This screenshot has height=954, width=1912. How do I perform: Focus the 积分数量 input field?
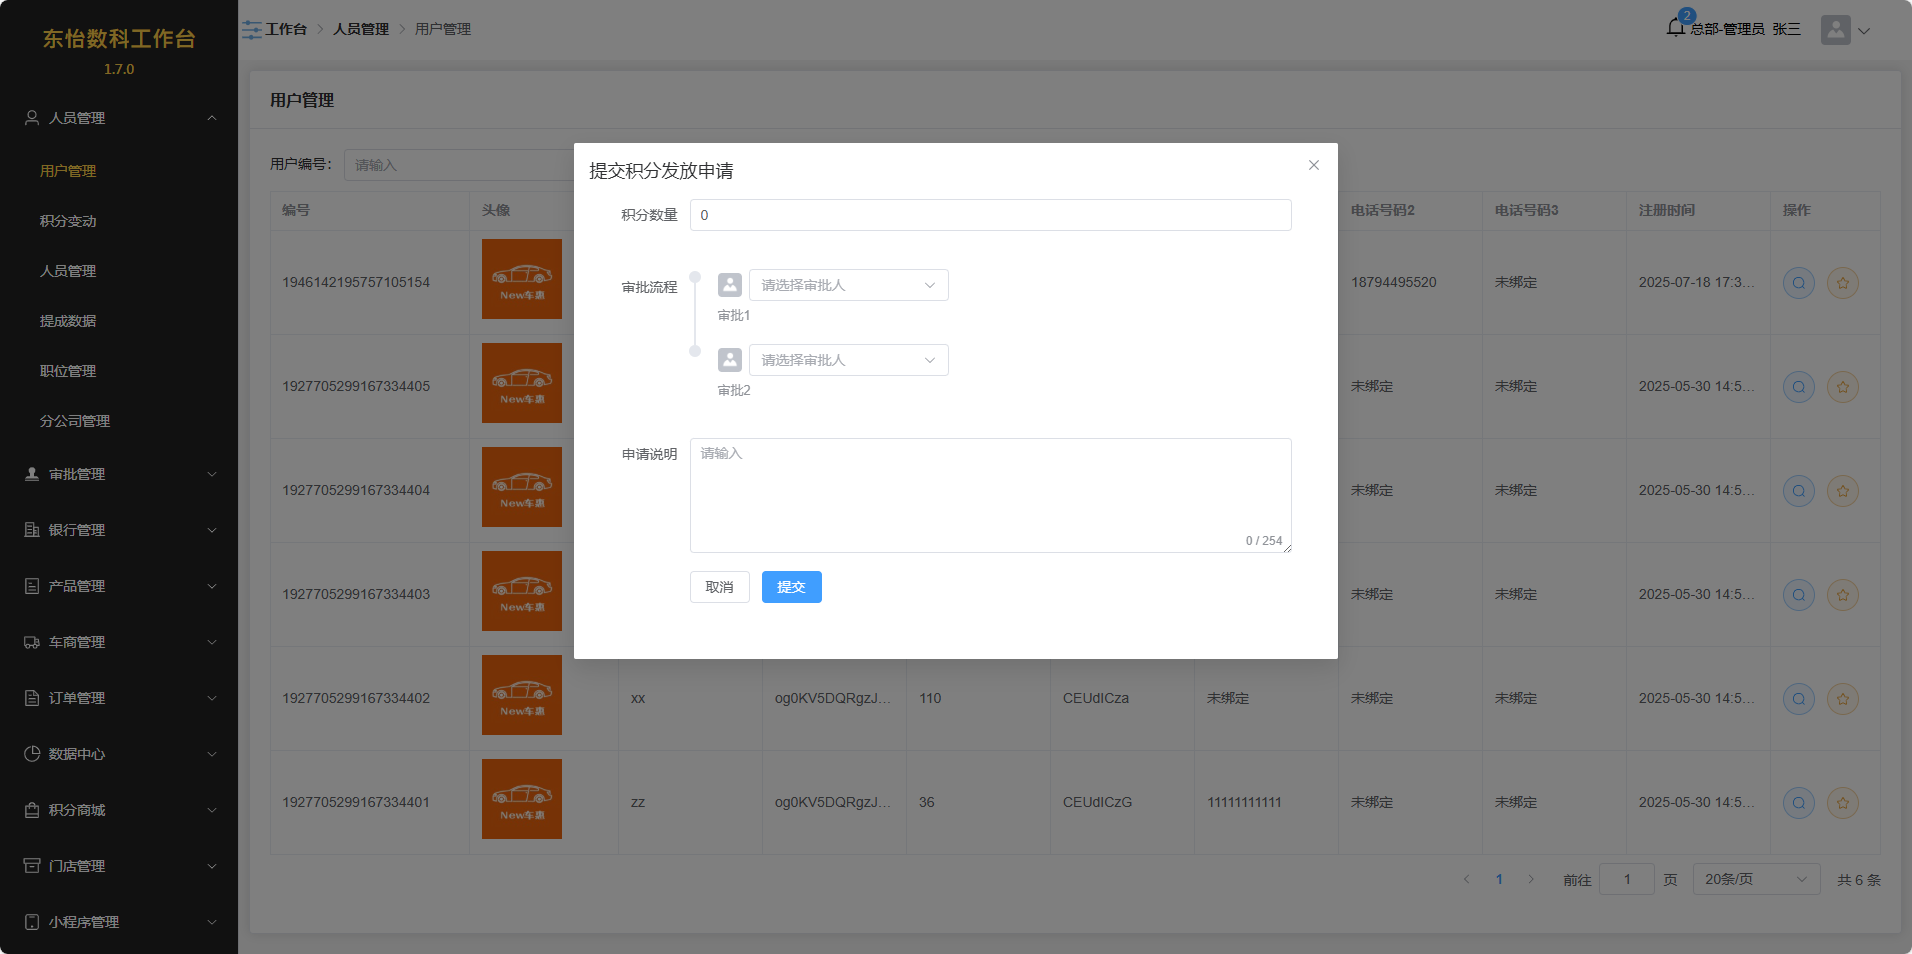coord(990,215)
